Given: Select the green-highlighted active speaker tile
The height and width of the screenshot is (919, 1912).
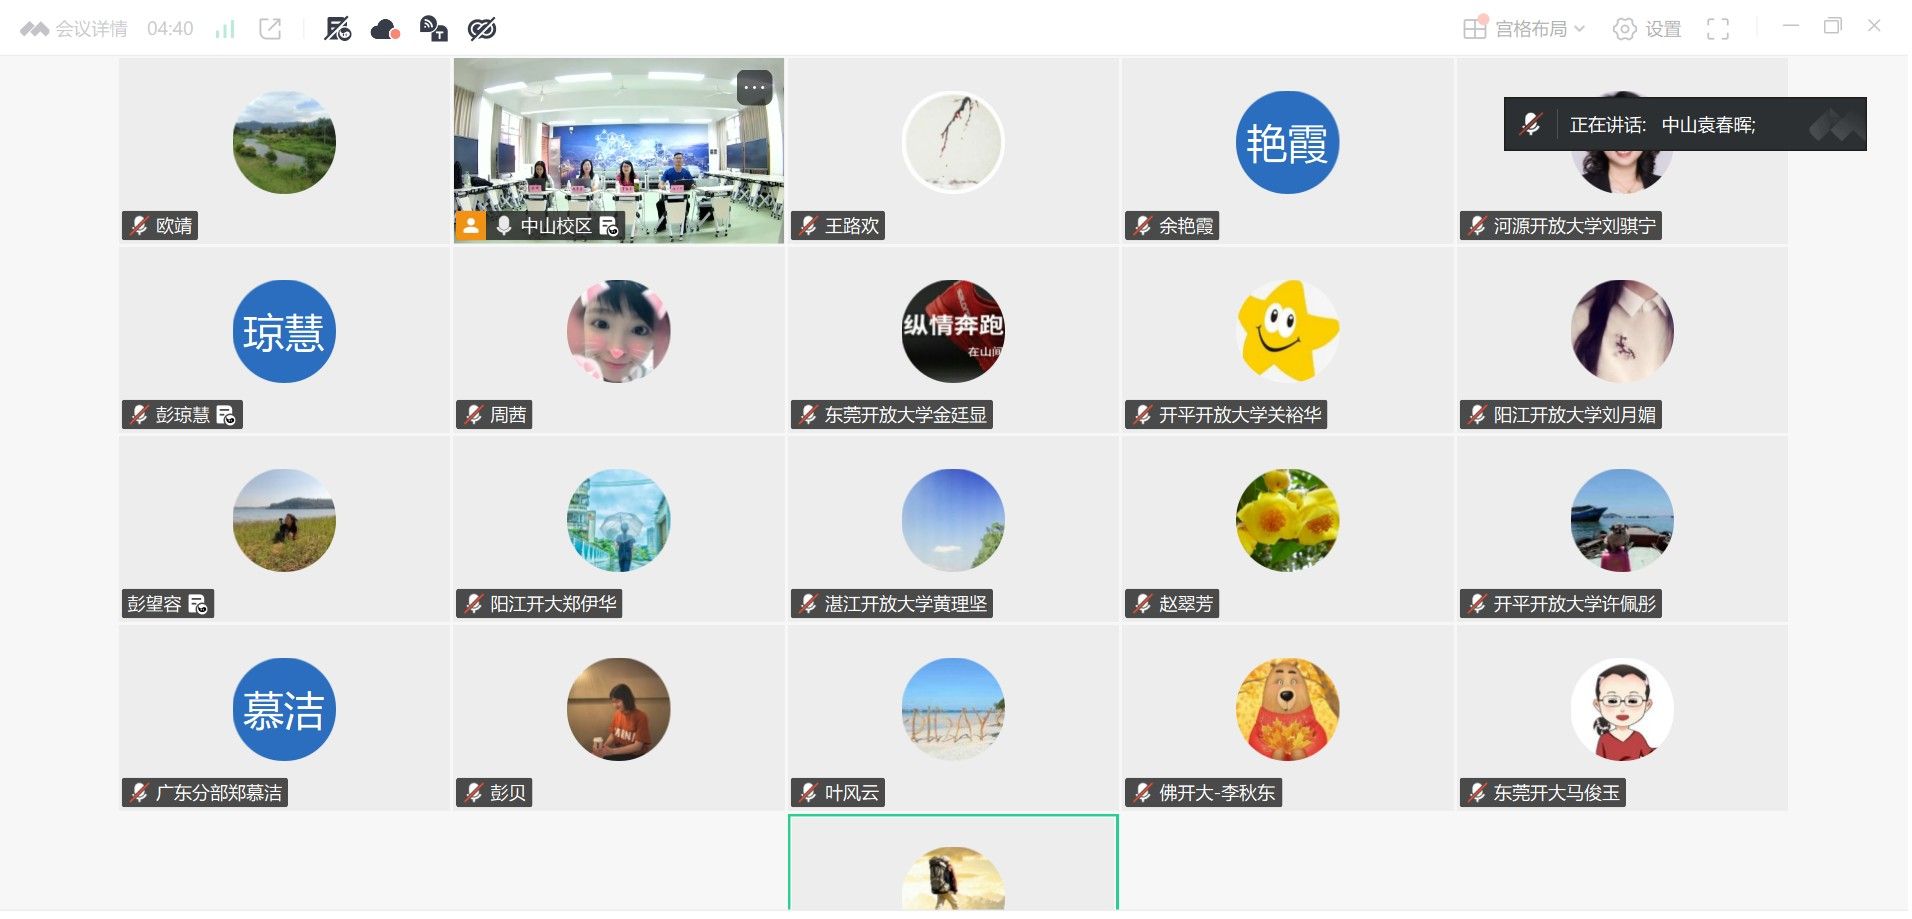Looking at the screenshot, I should click(953, 863).
